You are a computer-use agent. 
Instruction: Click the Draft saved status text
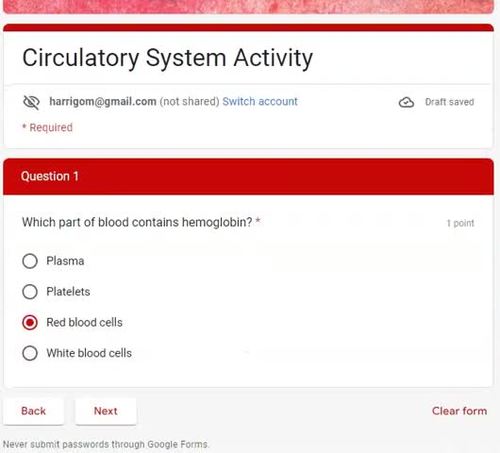[x=449, y=102]
